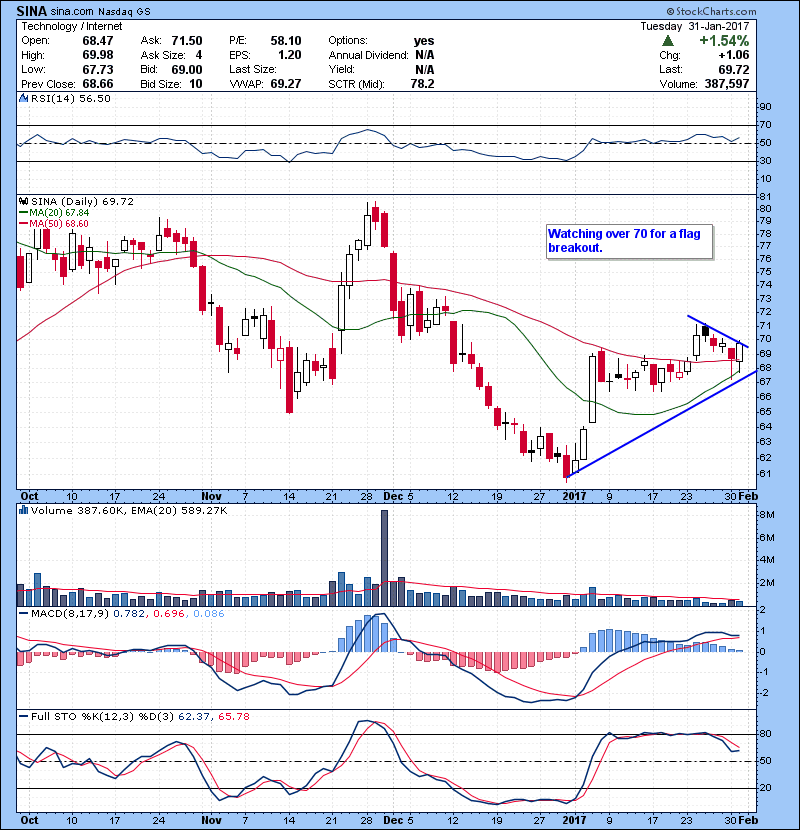The image size is (800, 830).
Task: Select the P/E value 58.10
Action: click(286, 41)
